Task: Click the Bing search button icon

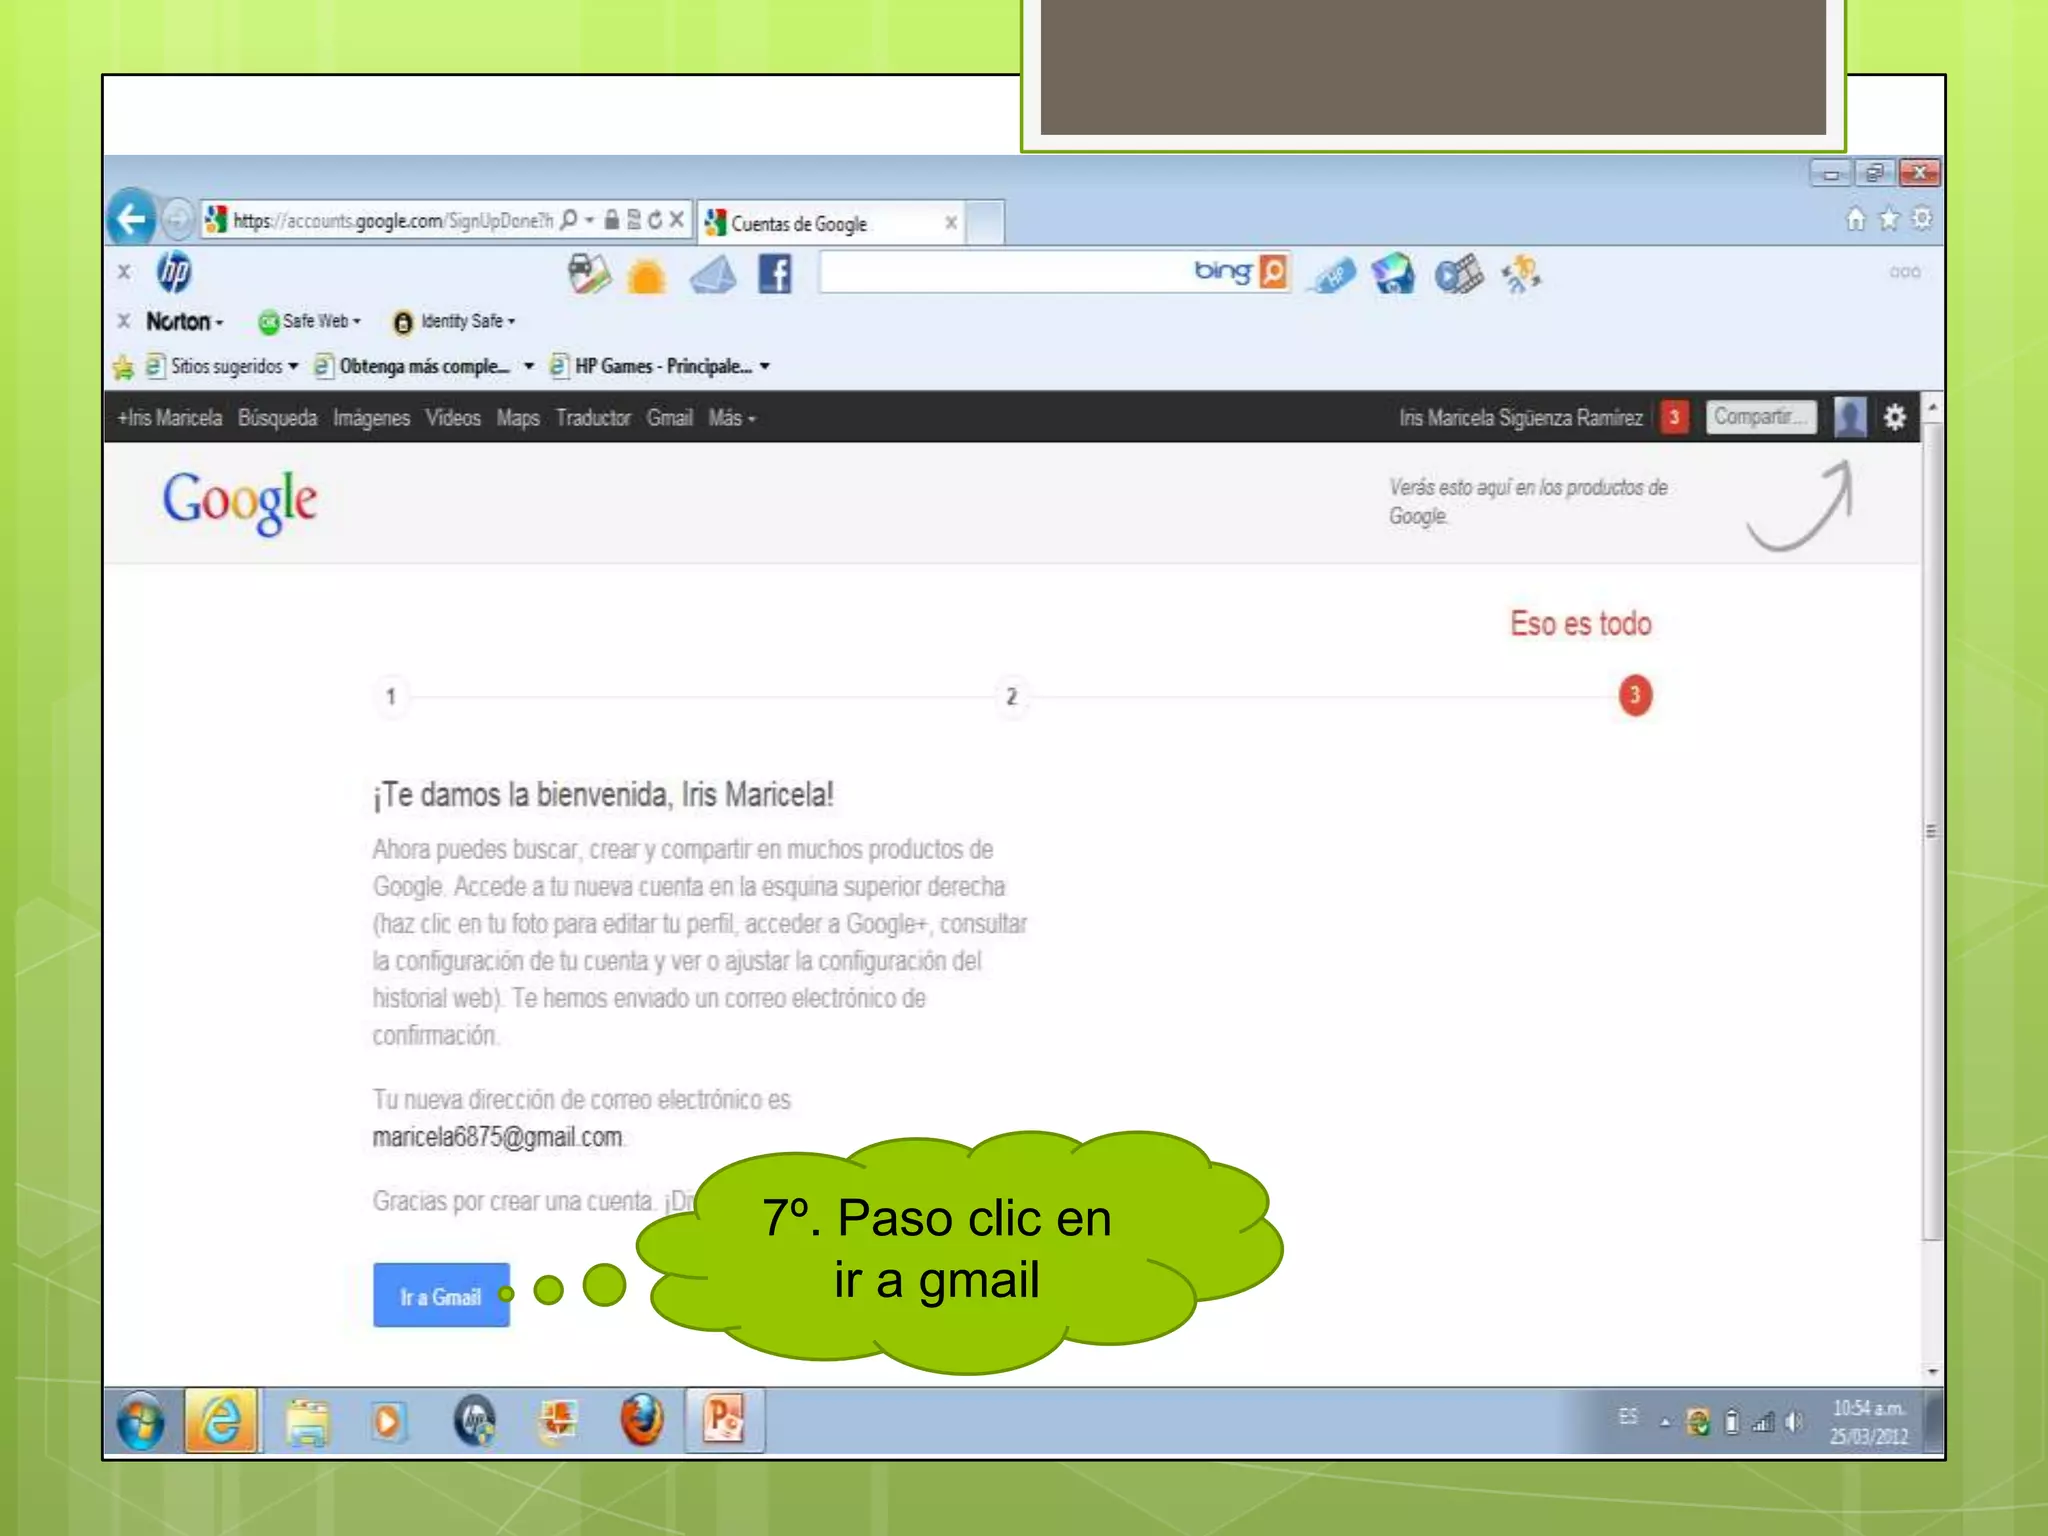Action: click(1273, 272)
